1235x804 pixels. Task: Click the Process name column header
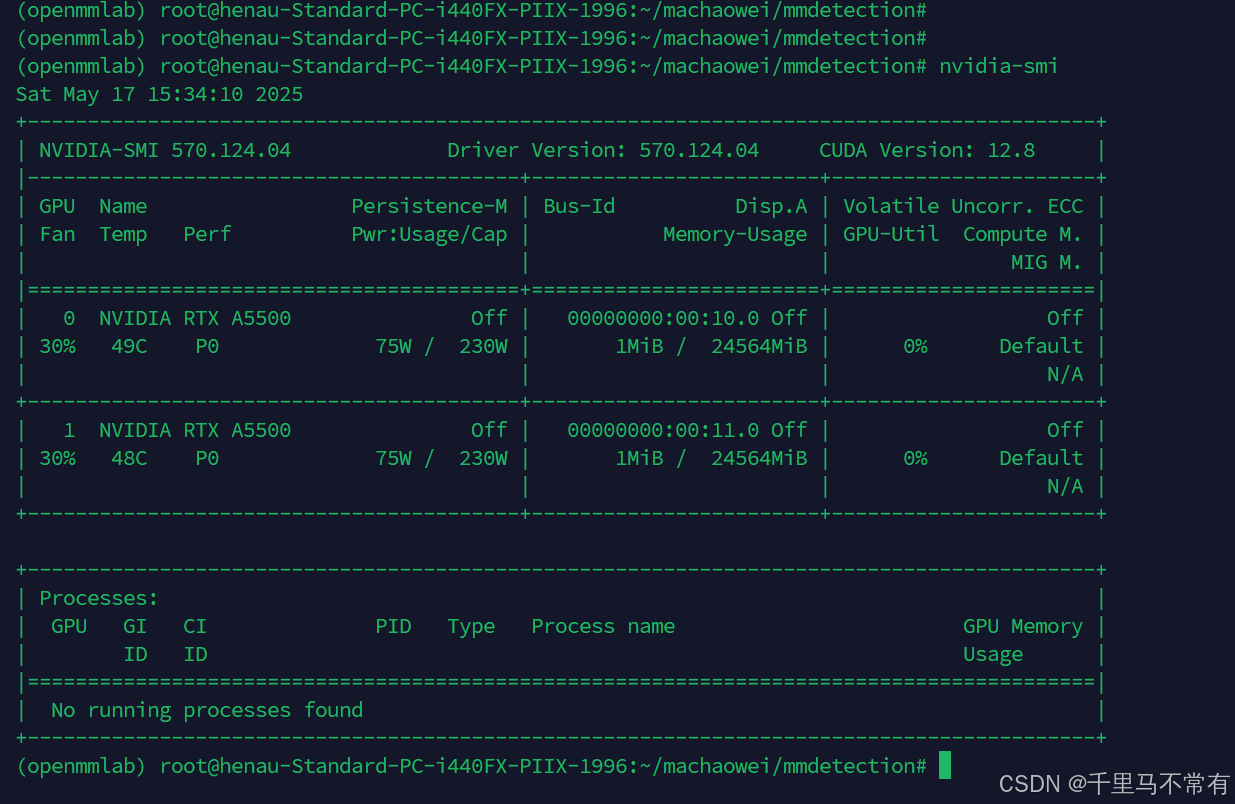tap(603, 626)
